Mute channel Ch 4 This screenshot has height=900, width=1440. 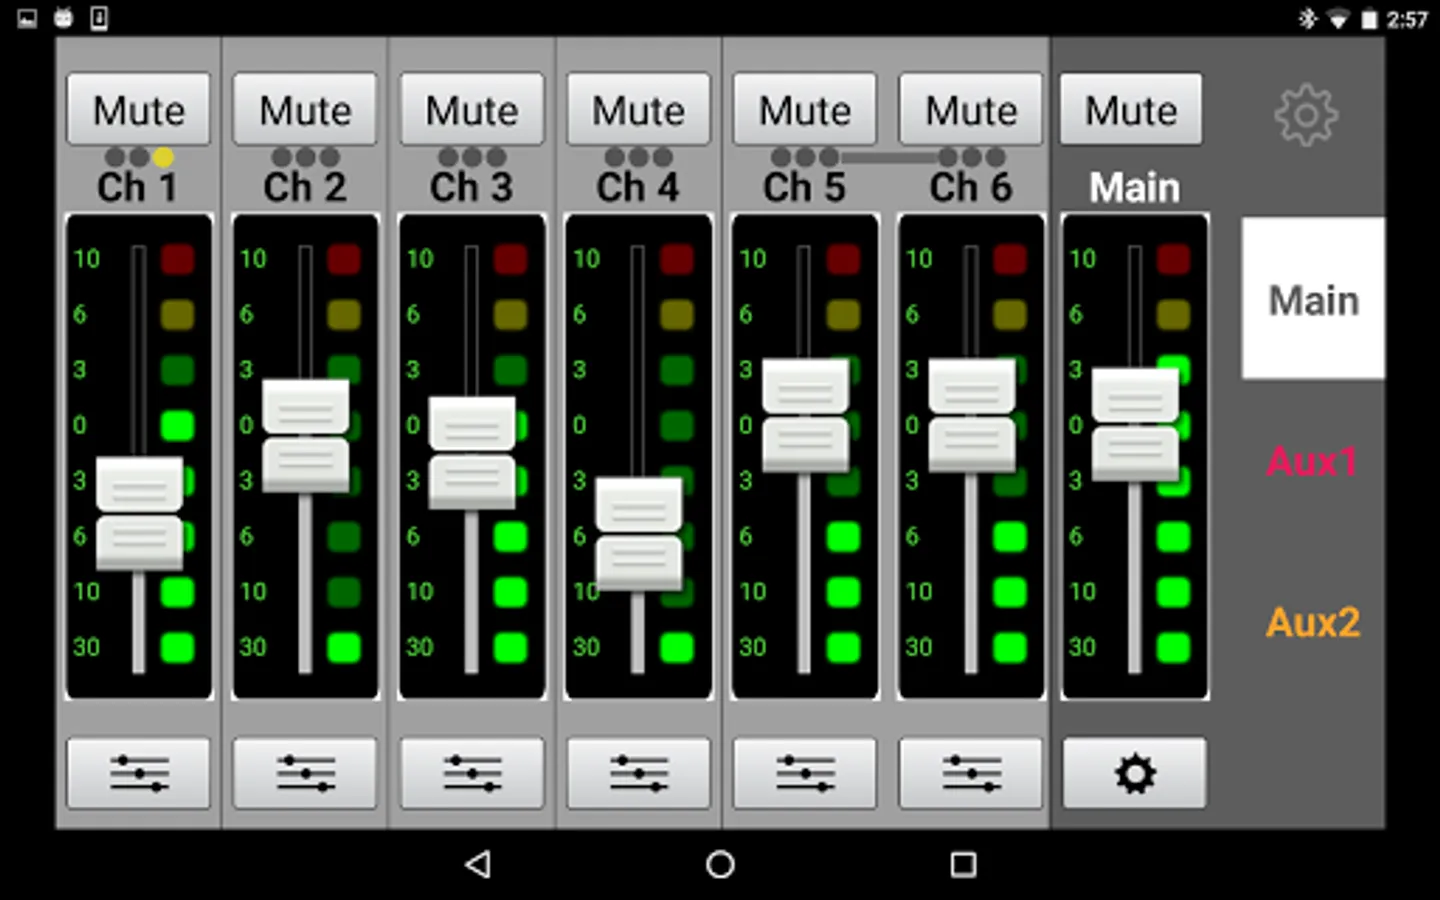coord(638,109)
